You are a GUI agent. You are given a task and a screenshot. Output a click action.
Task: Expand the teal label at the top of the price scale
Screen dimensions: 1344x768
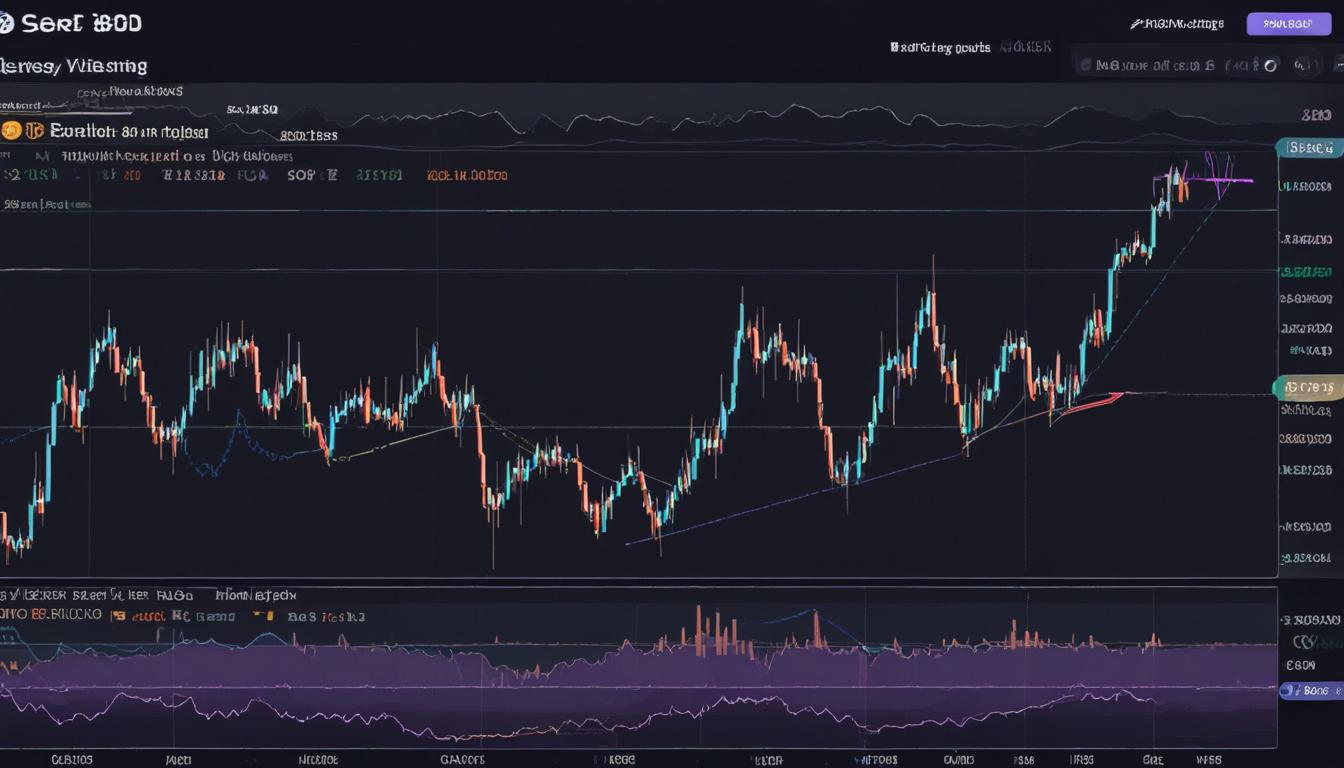(x=1310, y=146)
